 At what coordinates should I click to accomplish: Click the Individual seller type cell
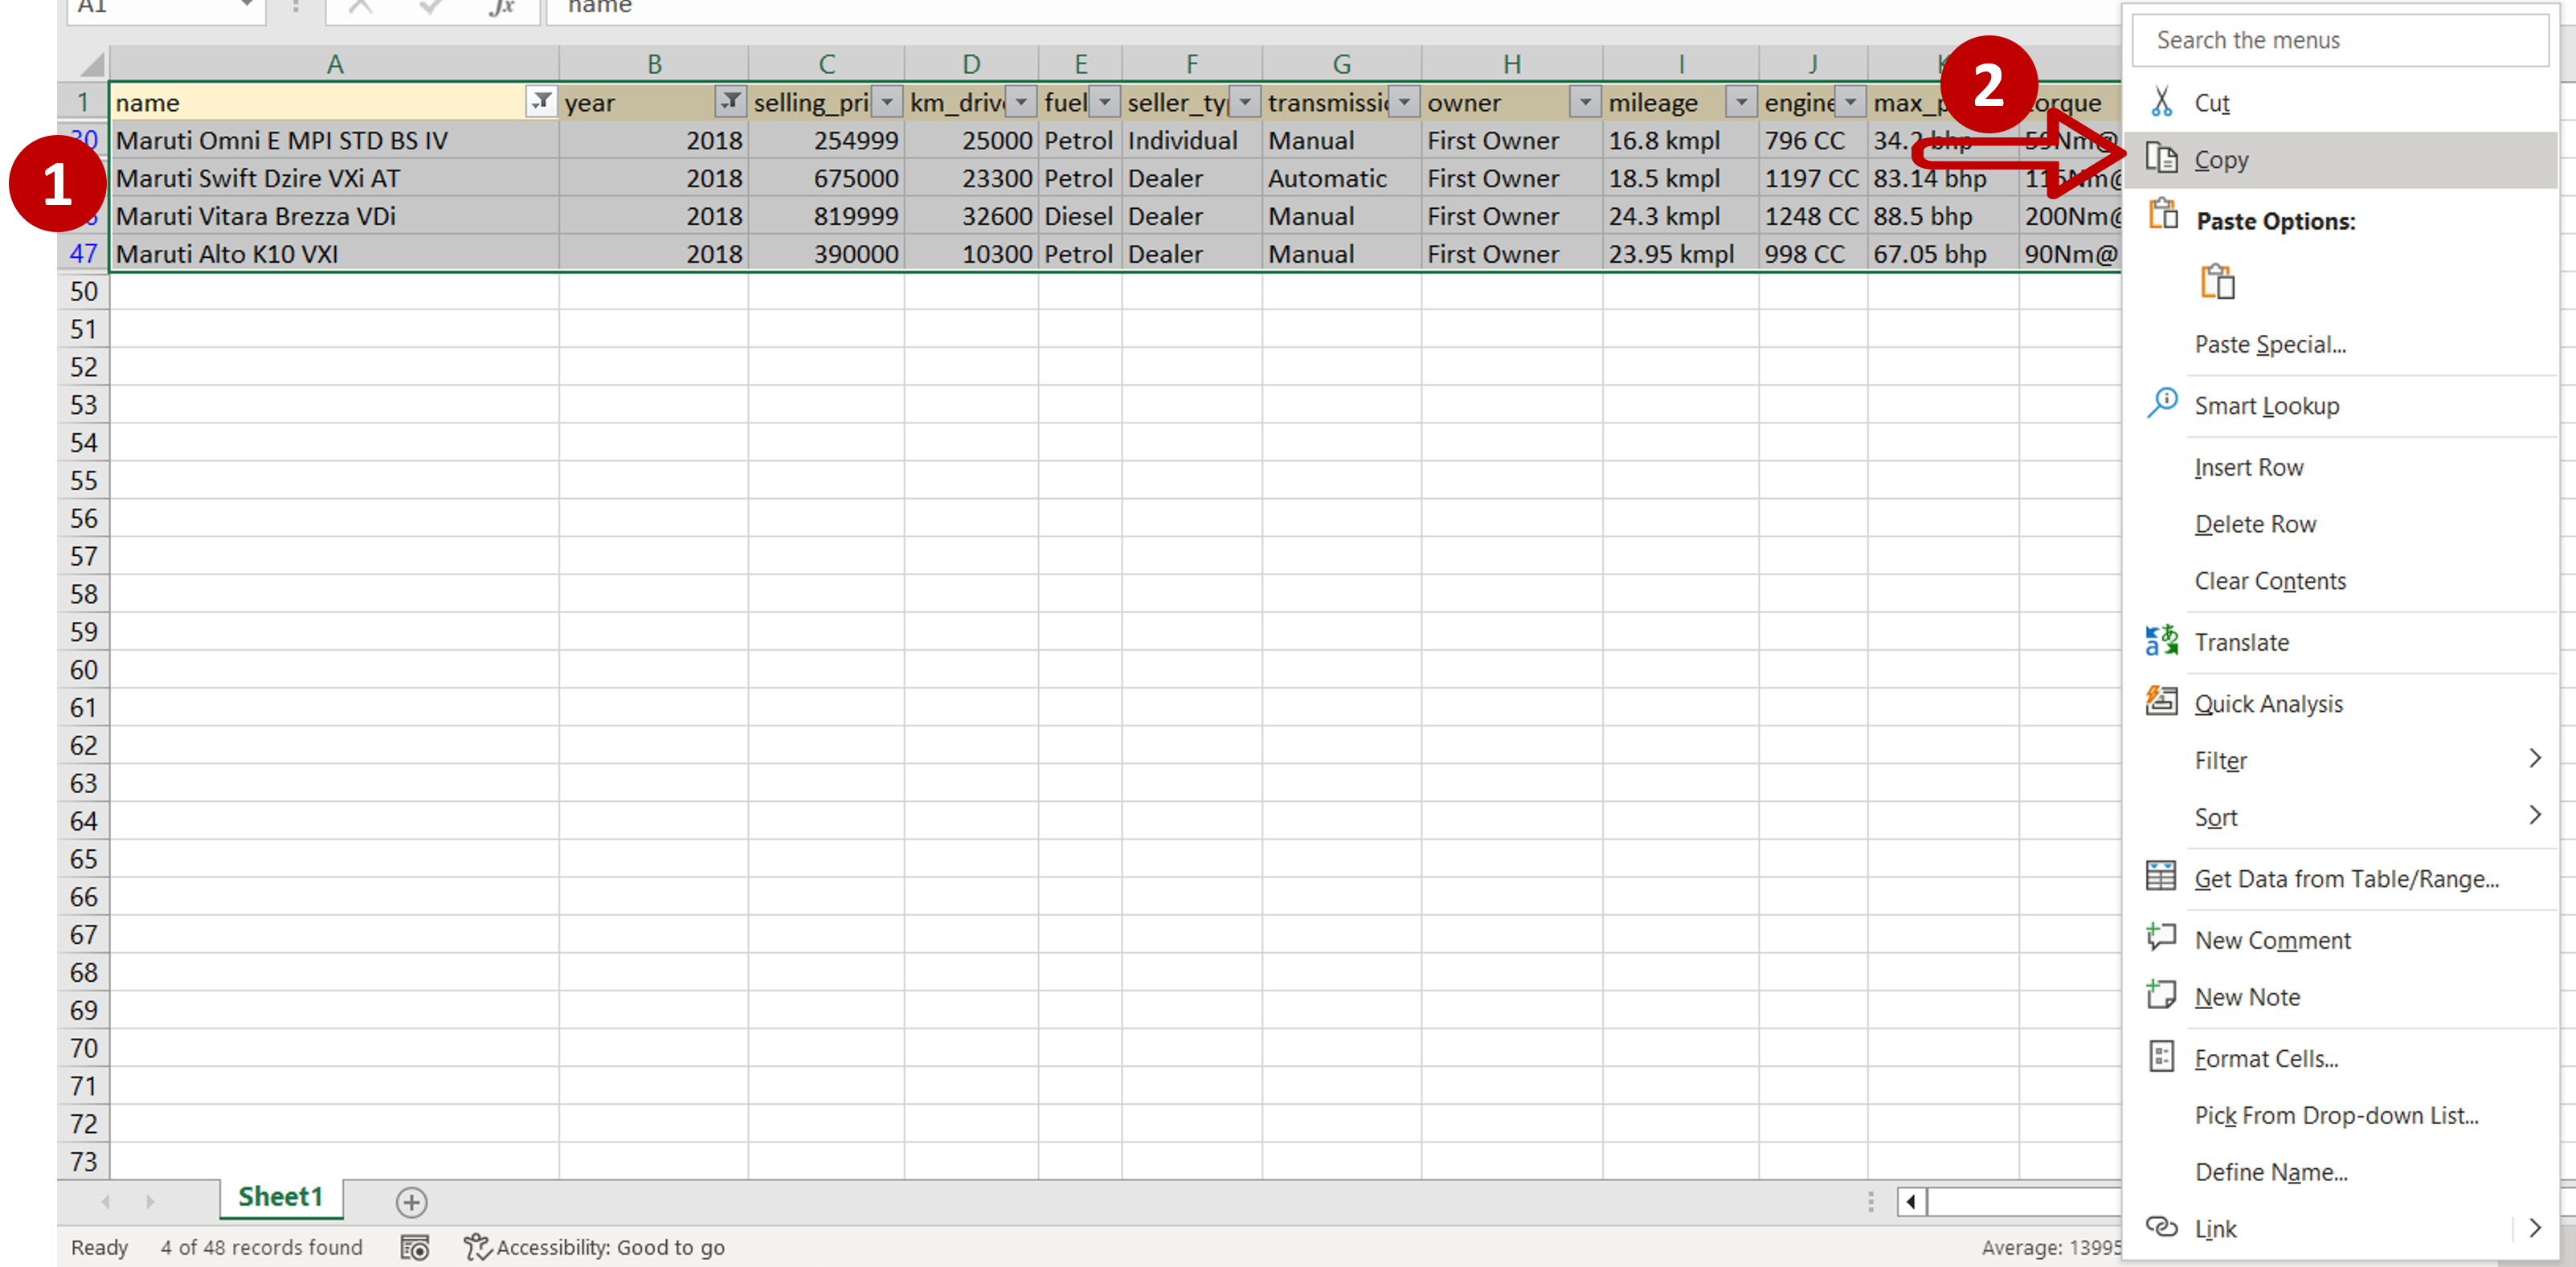(x=1191, y=141)
